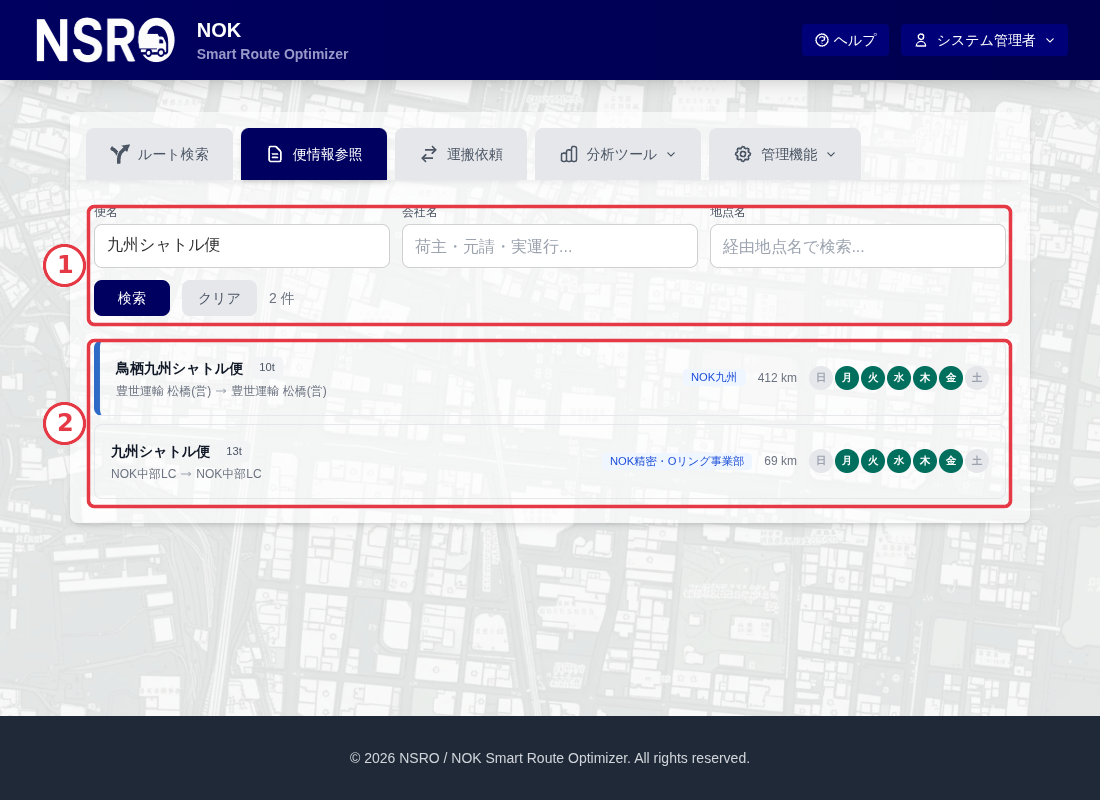Switch to the 便情報参照 tab

tap(314, 154)
